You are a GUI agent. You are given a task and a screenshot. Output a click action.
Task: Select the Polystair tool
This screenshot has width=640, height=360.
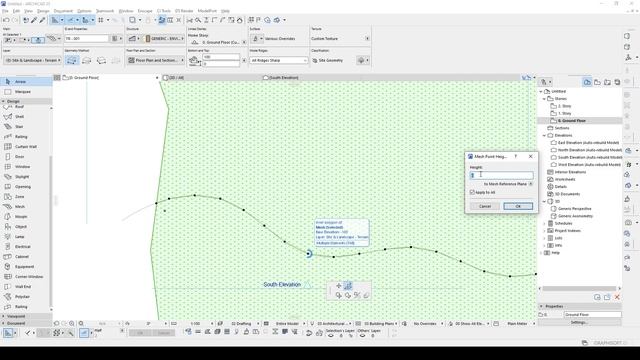[x=26, y=297]
